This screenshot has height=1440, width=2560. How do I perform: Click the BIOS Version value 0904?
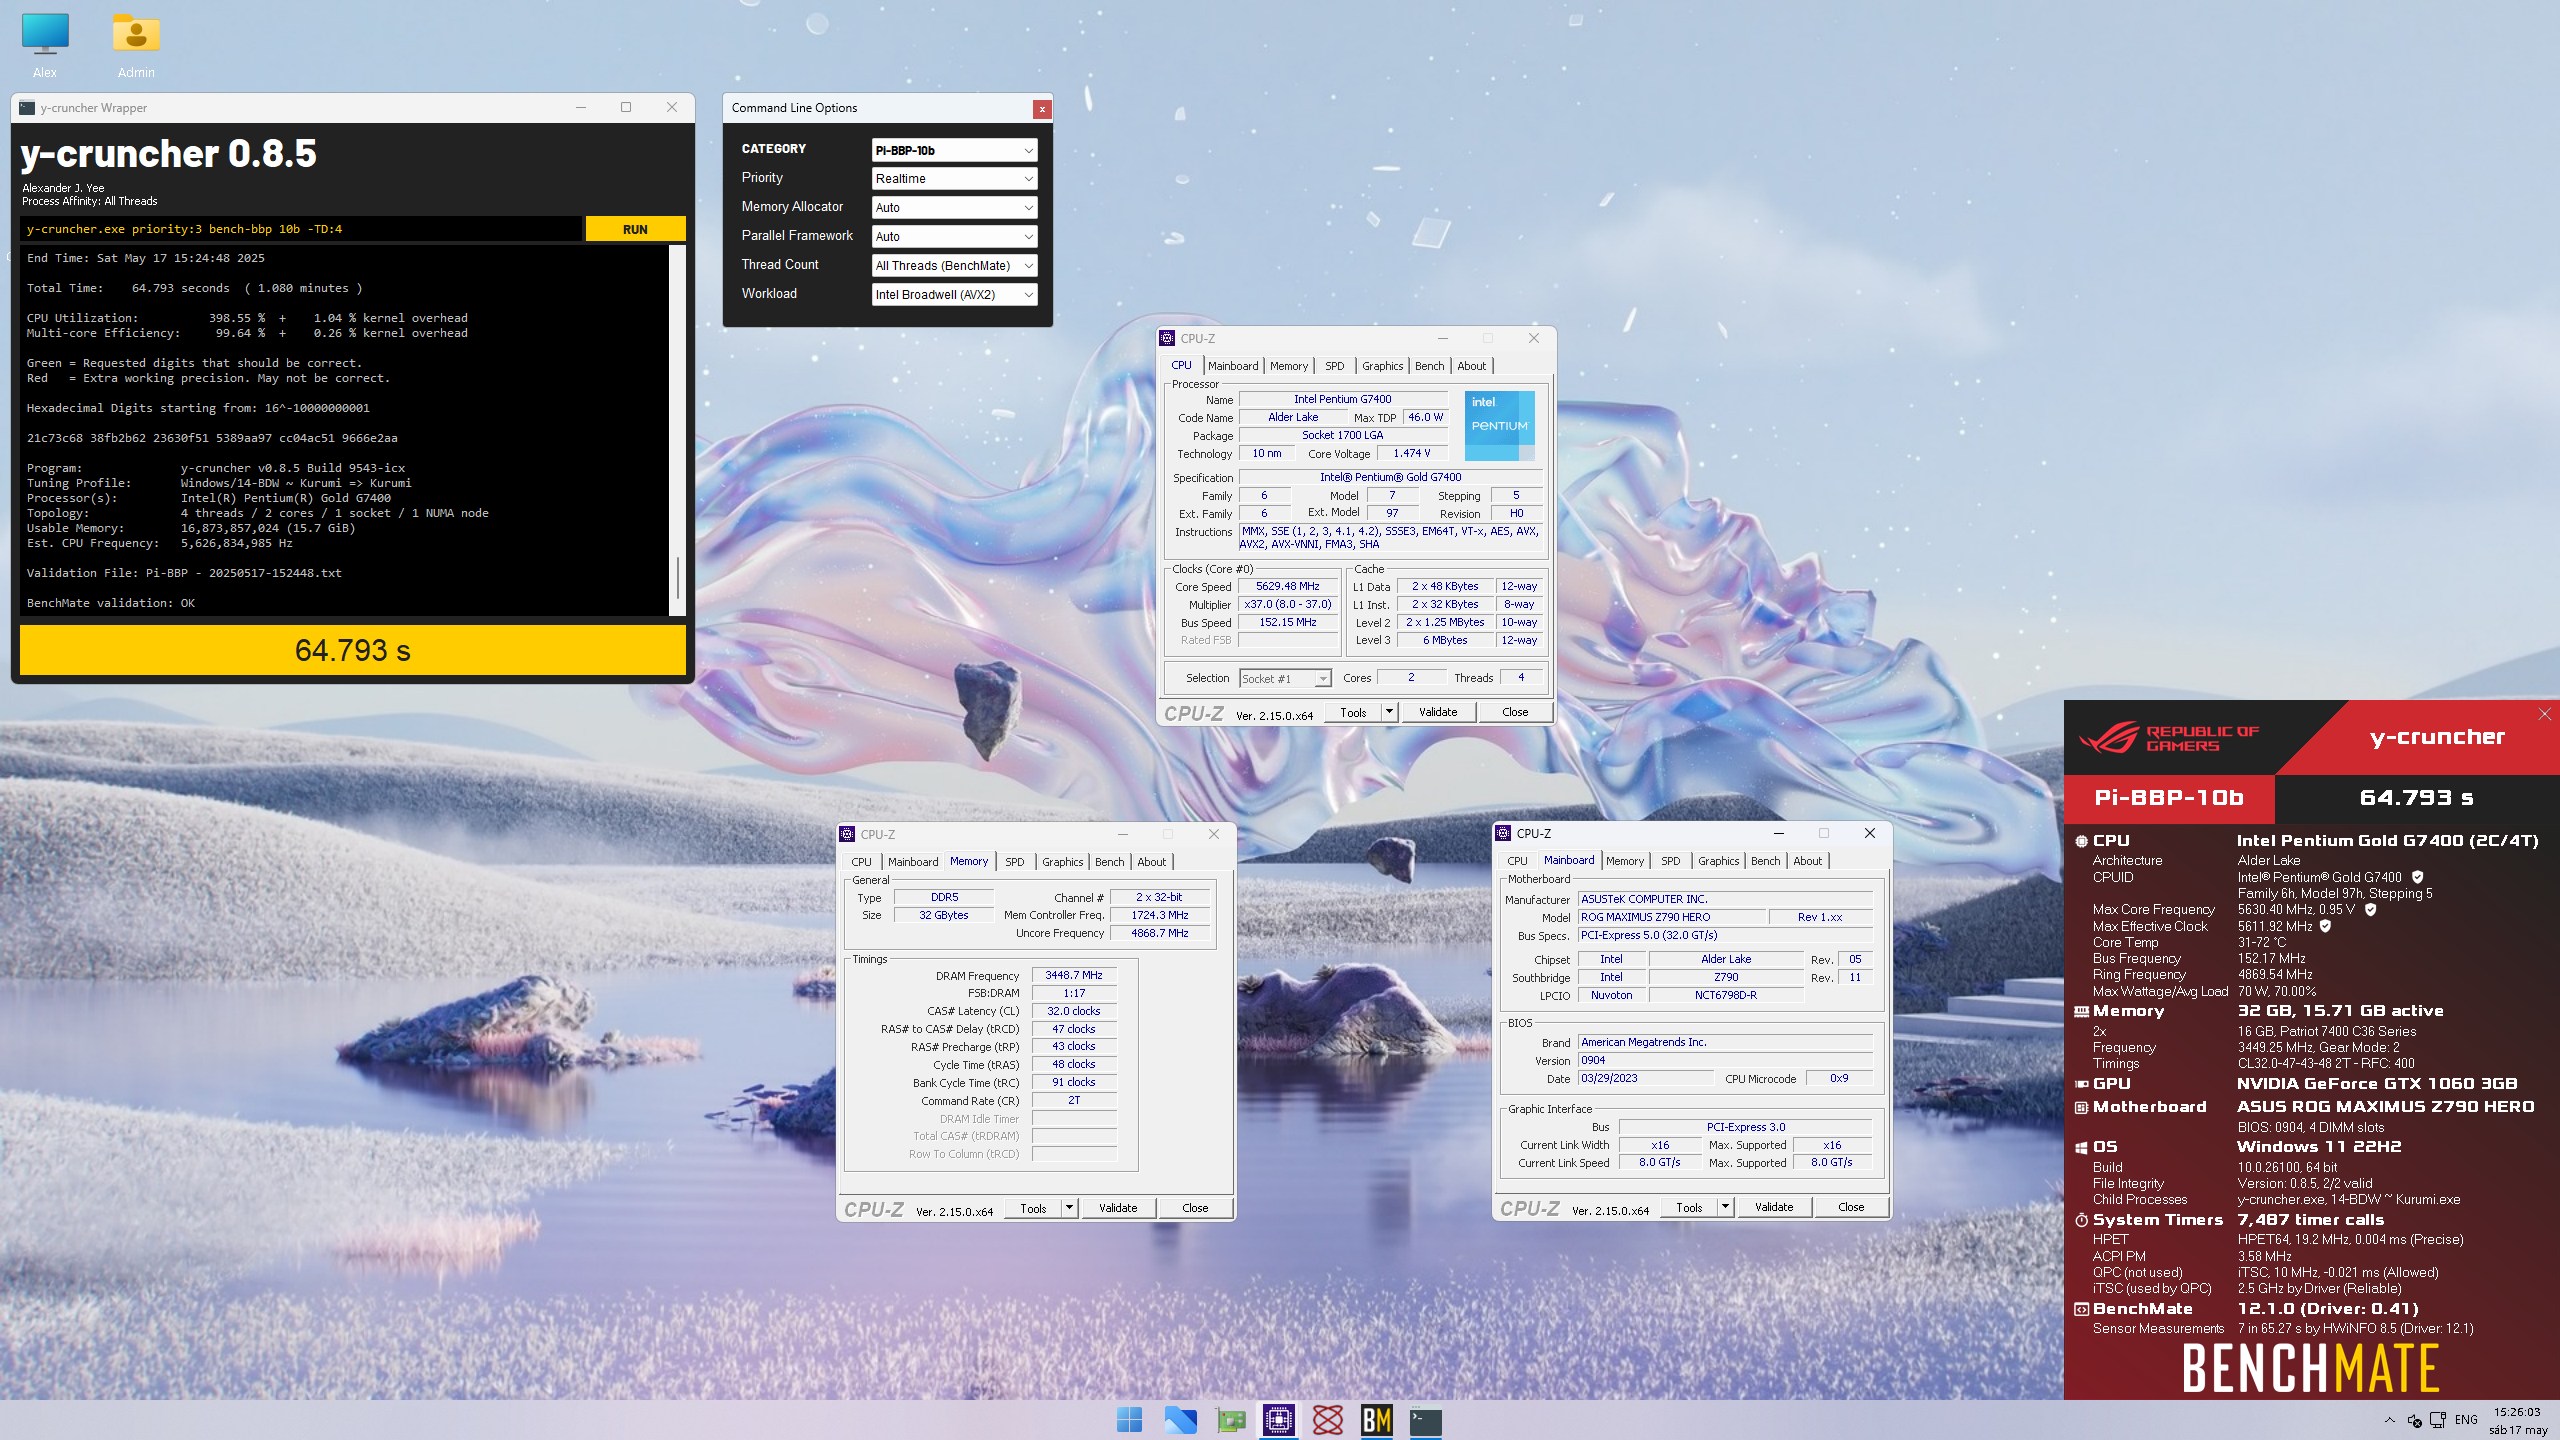pyautogui.click(x=1725, y=1060)
